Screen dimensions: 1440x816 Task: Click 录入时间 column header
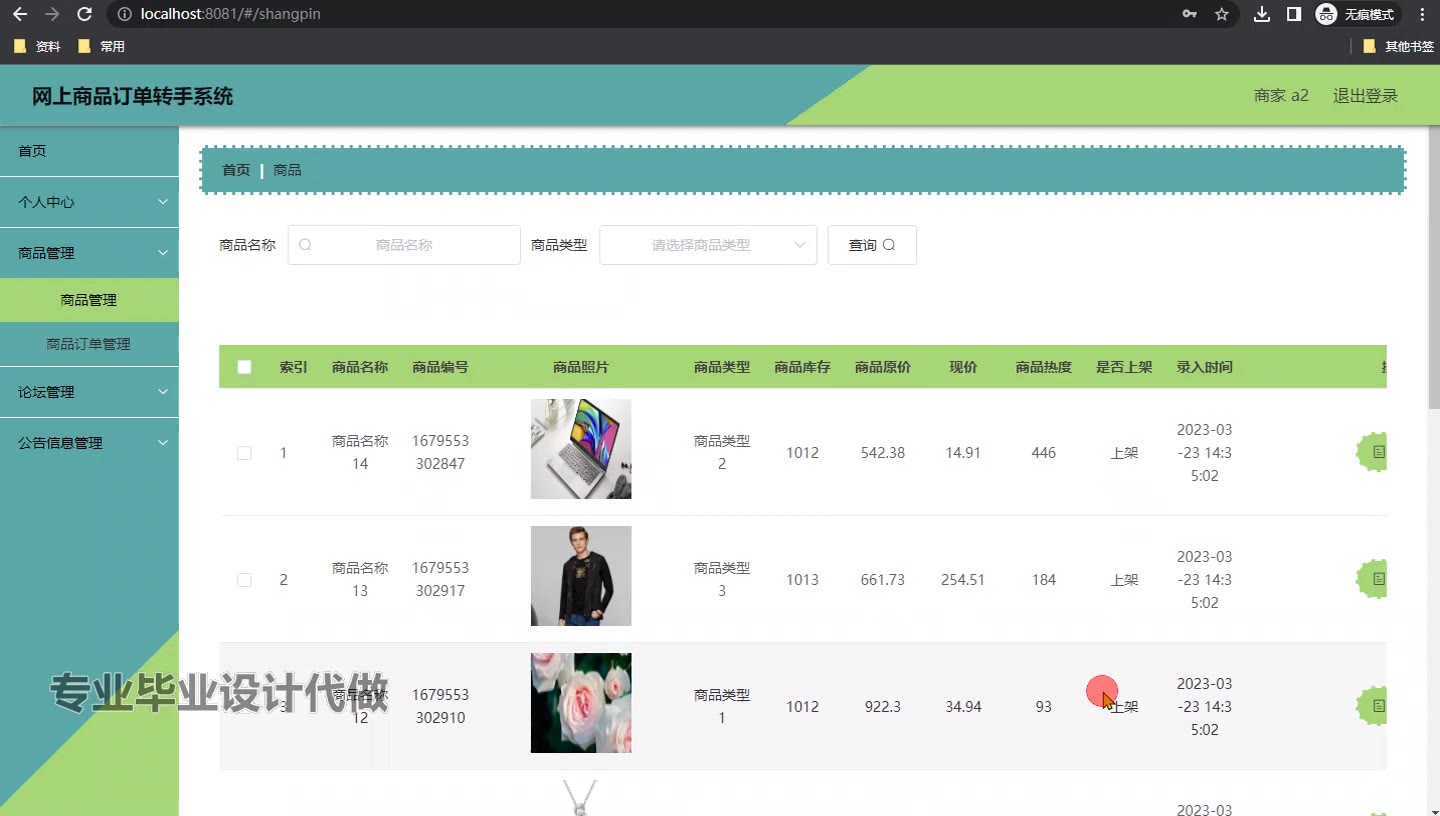coord(1205,367)
